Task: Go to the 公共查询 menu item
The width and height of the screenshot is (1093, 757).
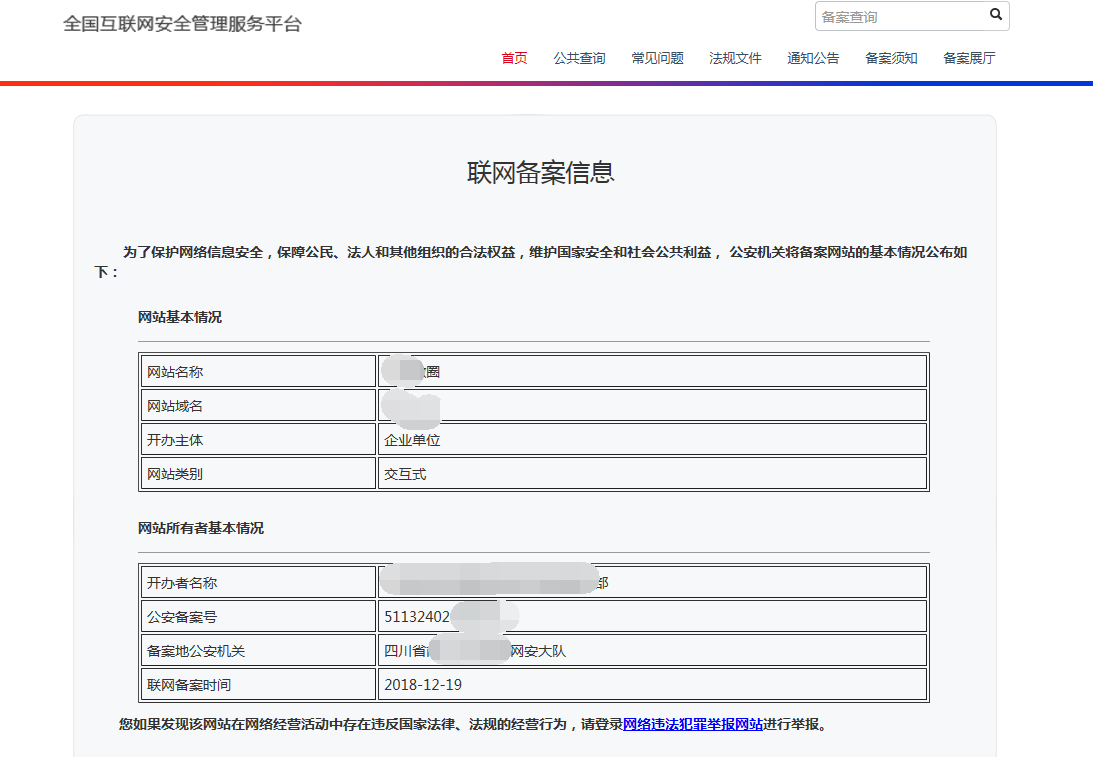Action: click(x=579, y=58)
